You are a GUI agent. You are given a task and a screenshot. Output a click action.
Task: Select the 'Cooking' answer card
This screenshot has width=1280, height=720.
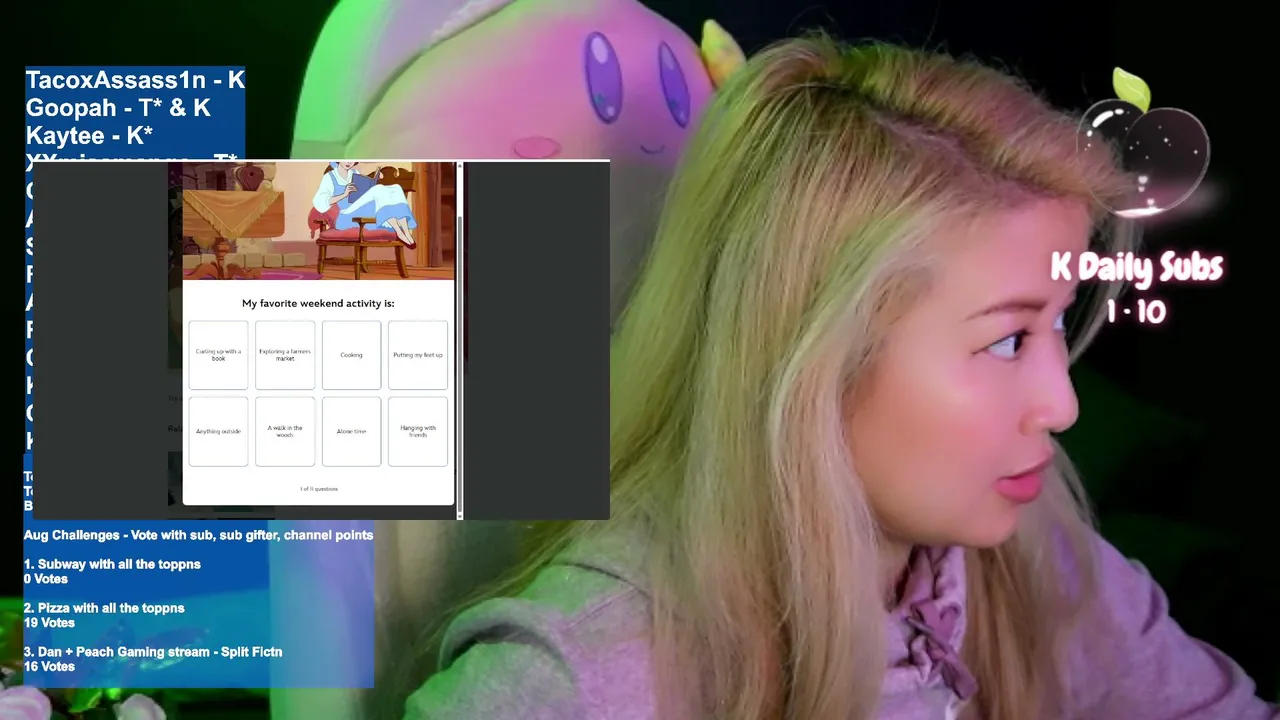[x=351, y=355]
